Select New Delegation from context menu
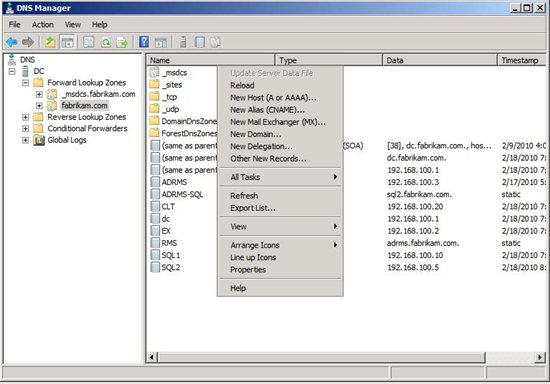Image resolution: width=550 pixels, height=384 pixels. tap(280, 146)
